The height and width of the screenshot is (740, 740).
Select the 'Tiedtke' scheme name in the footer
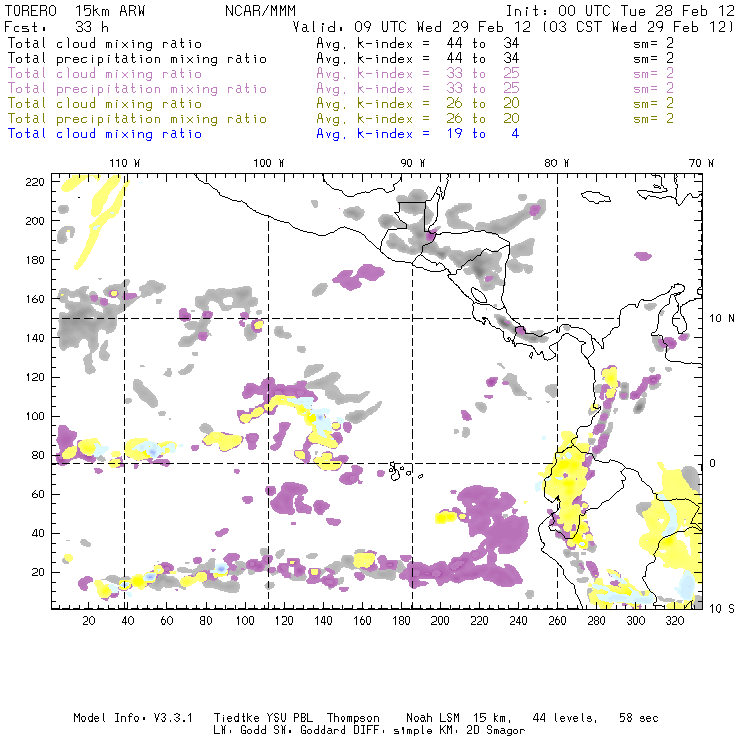pos(236,718)
